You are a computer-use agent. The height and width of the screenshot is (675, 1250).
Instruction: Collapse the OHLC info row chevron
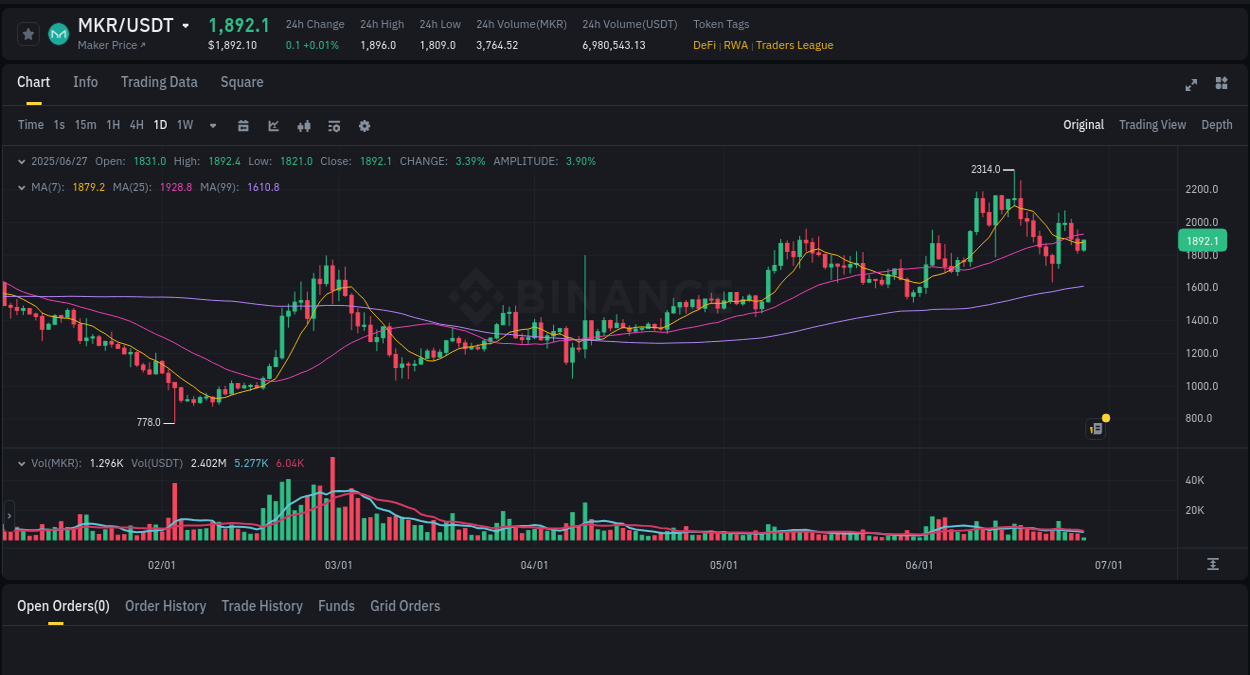coord(22,160)
